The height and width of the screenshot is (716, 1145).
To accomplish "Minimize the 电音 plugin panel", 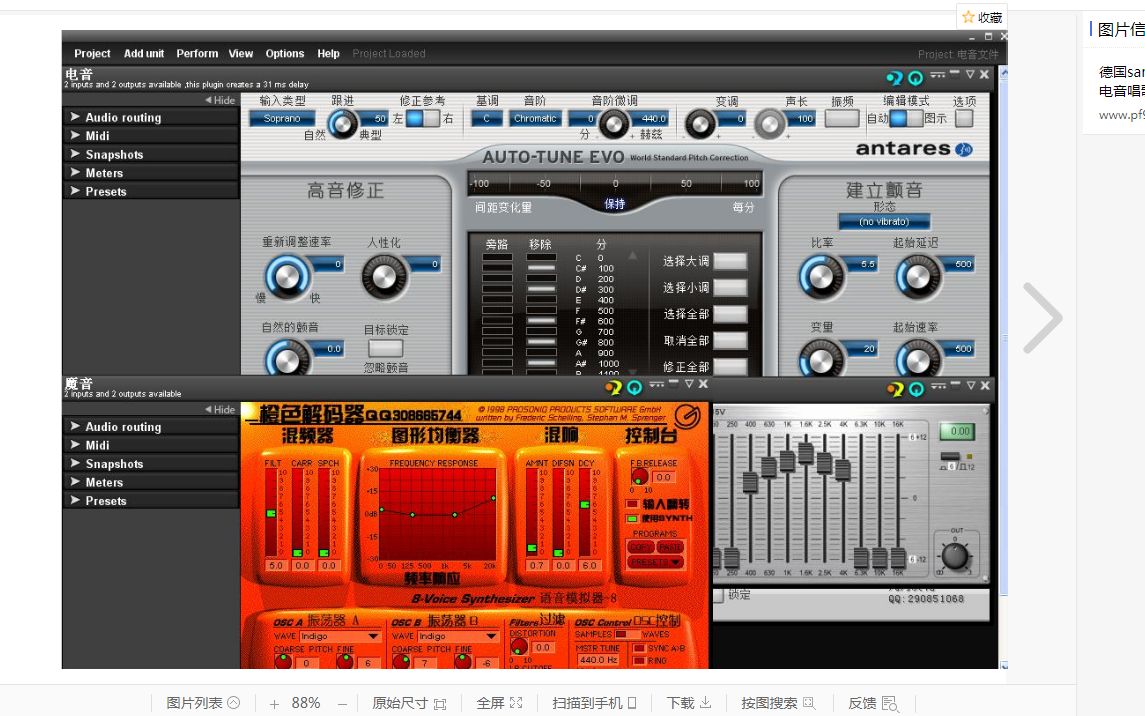I will 954,73.
